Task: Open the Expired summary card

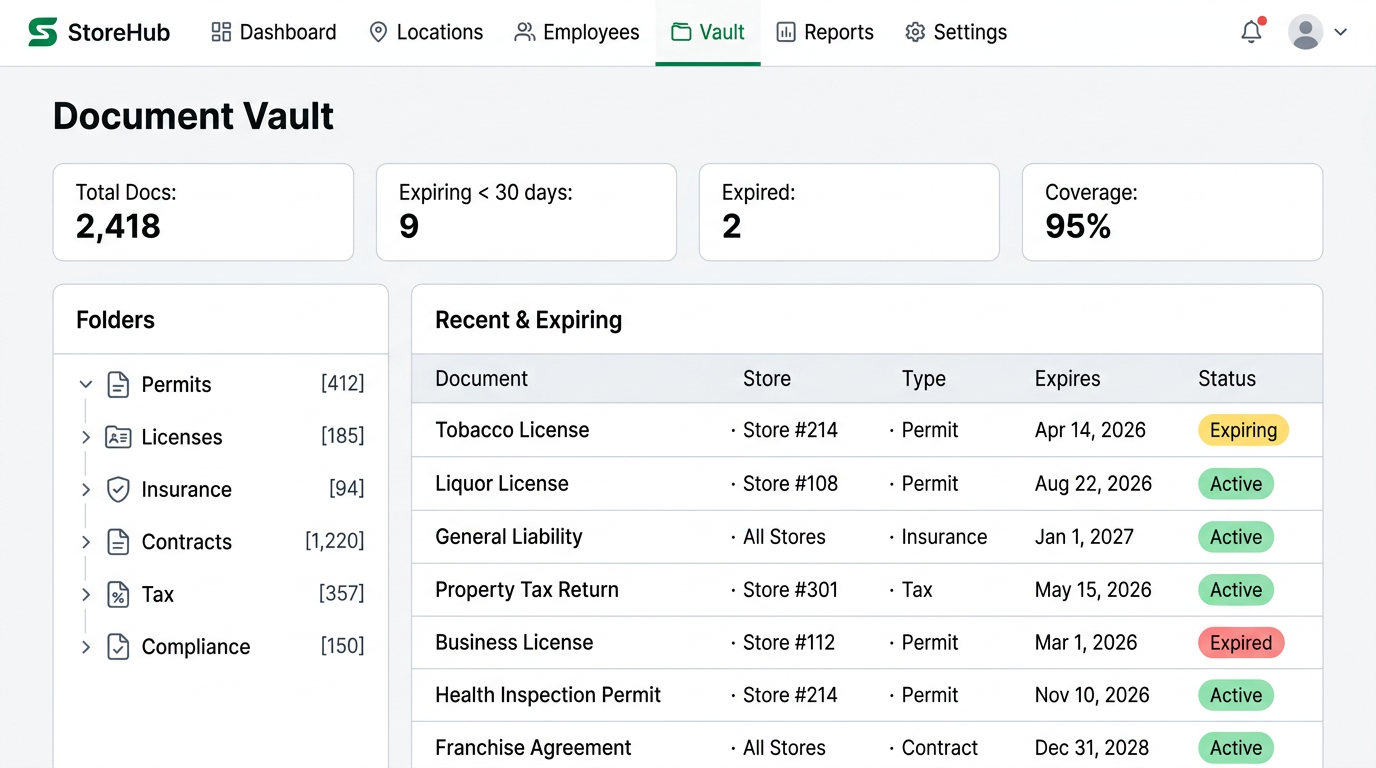Action: (849, 212)
